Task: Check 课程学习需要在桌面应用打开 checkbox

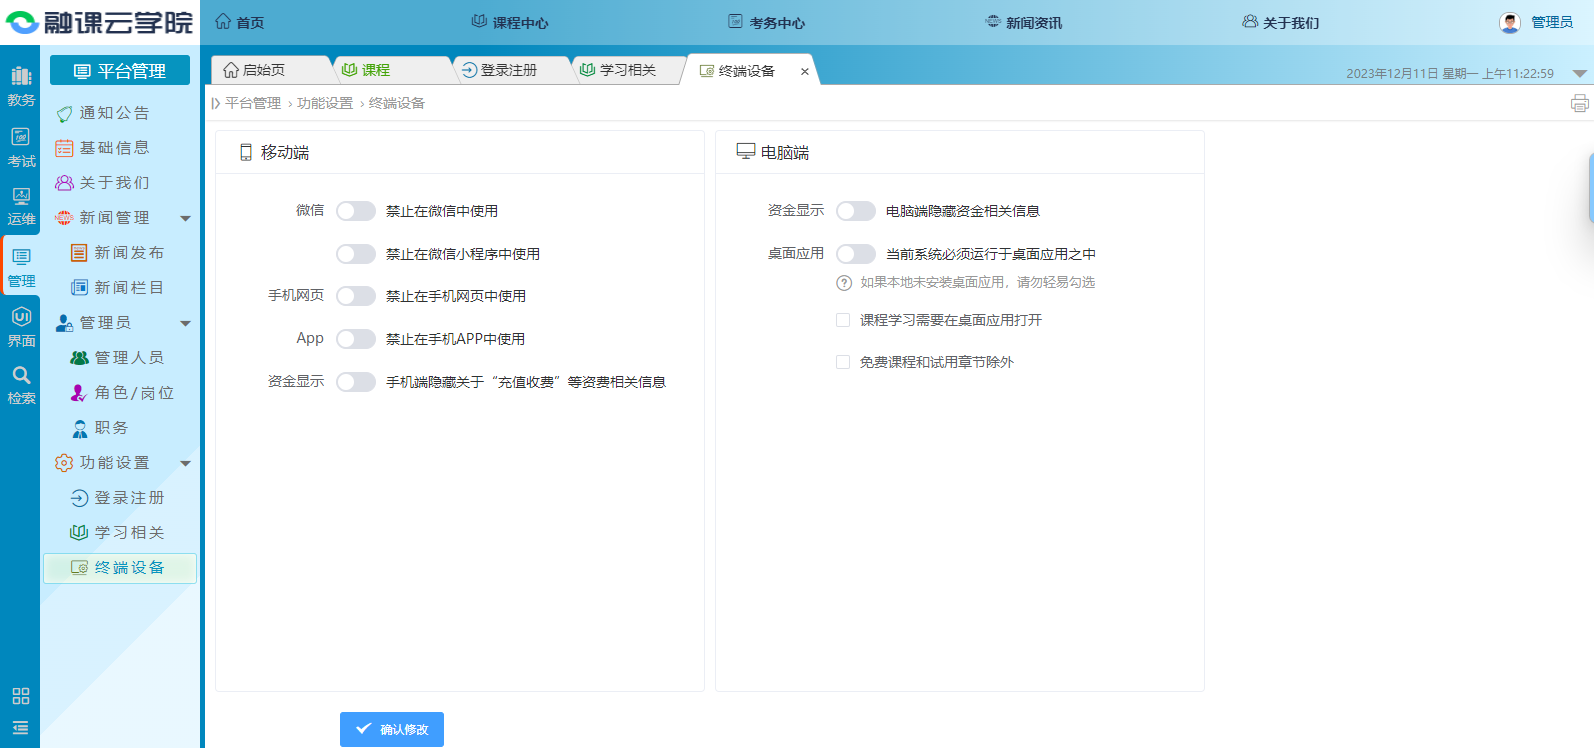Action: tap(843, 320)
